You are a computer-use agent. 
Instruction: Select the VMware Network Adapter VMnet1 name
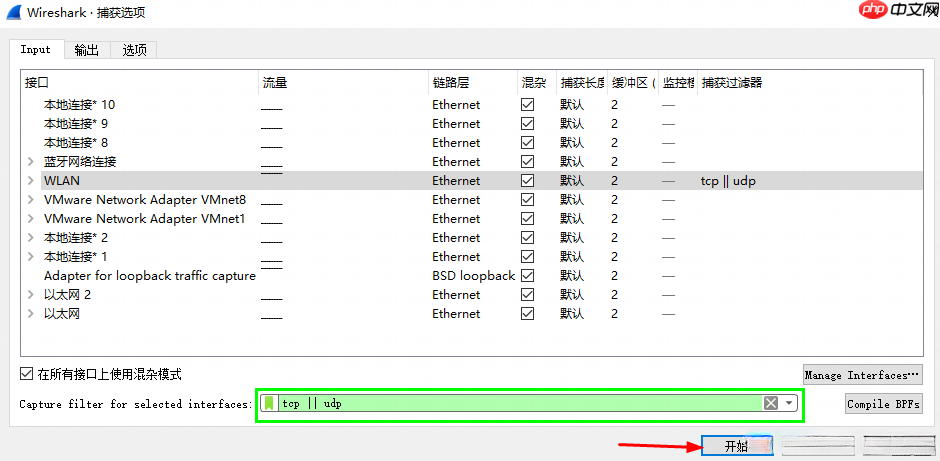[144, 219]
